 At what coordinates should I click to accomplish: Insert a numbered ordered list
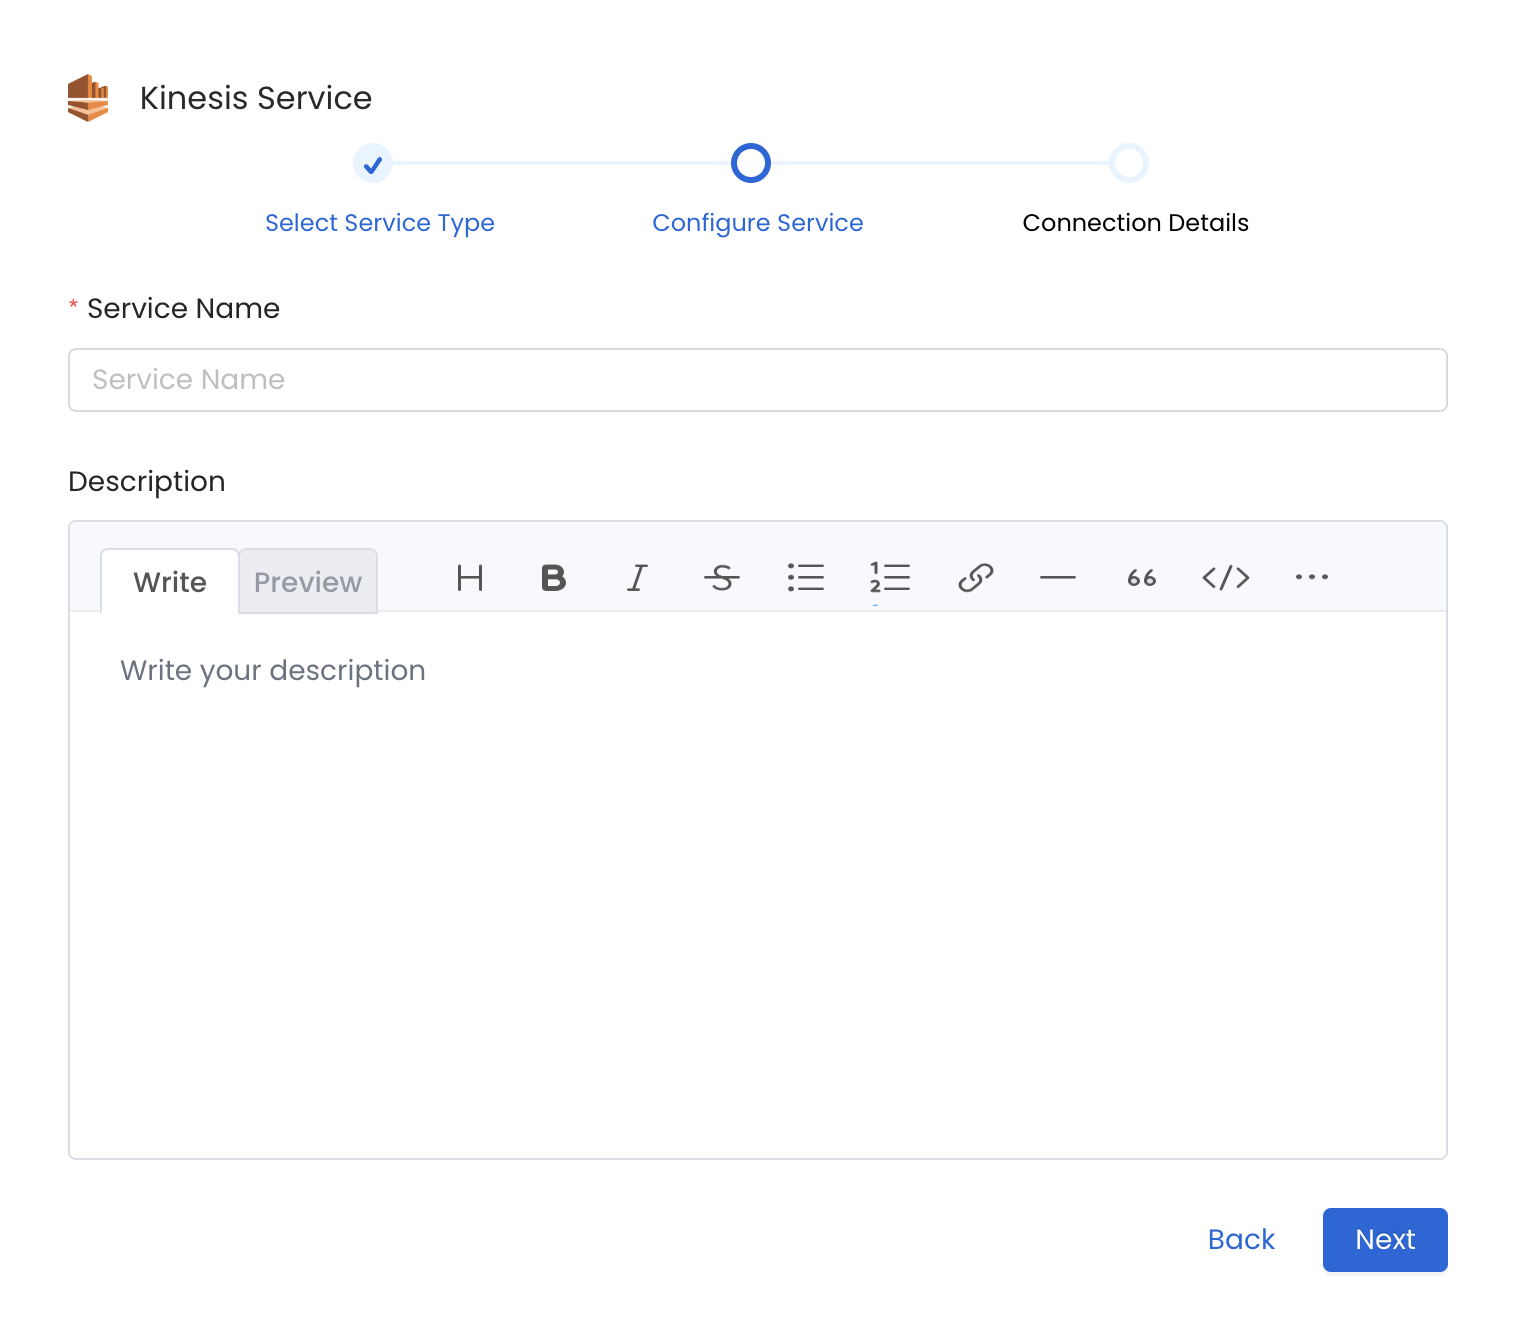click(889, 578)
